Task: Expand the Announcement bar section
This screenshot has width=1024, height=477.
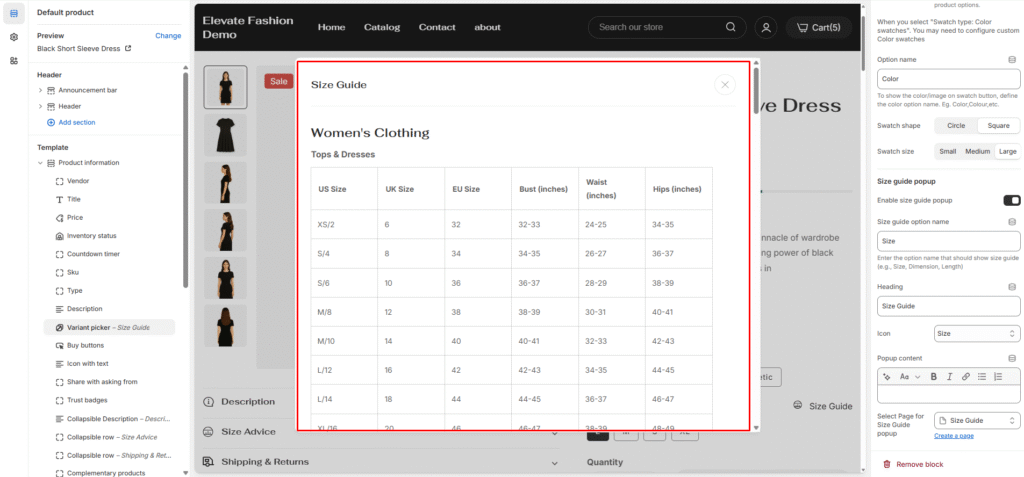Action: (x=40, y=90)
